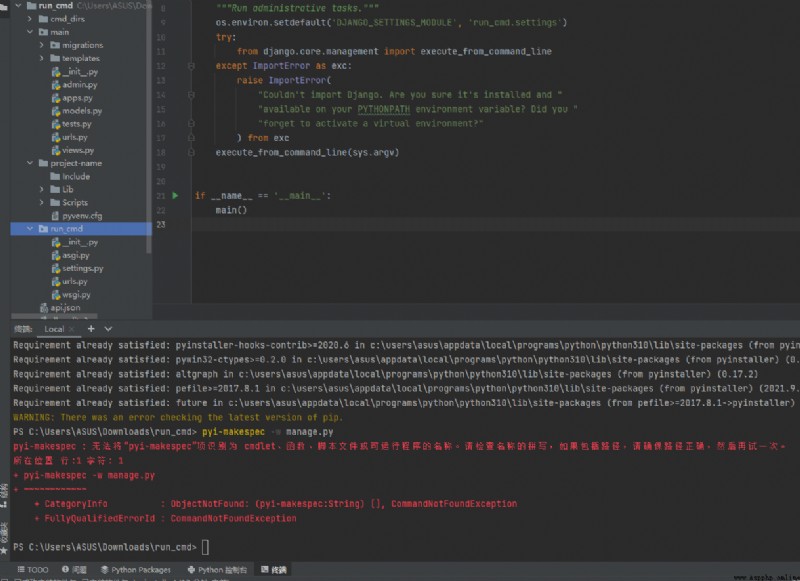Click the project tree vertical scrollbar
800x581 pixels.
point(149,128)
